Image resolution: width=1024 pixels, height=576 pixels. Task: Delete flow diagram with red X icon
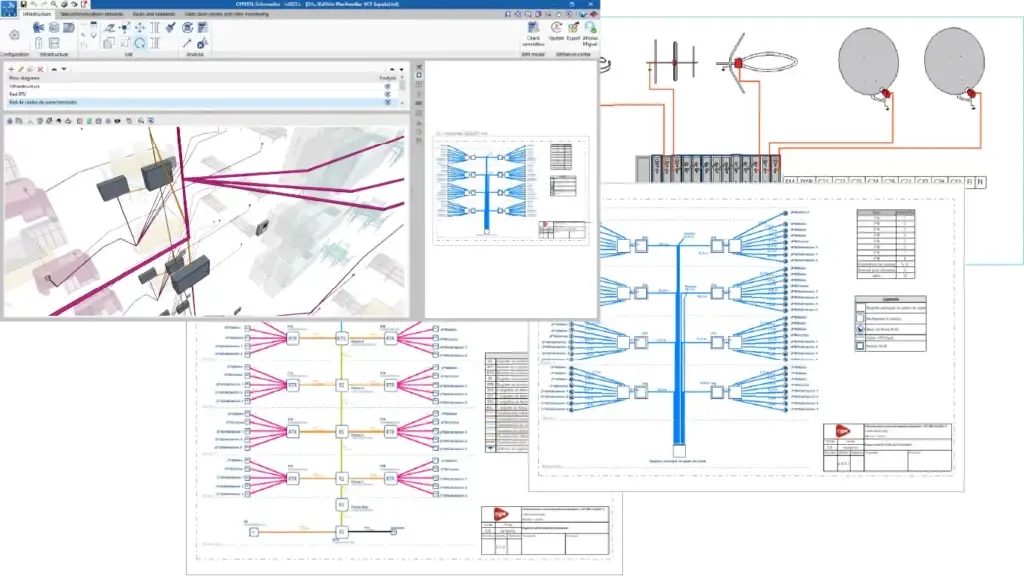39,69
